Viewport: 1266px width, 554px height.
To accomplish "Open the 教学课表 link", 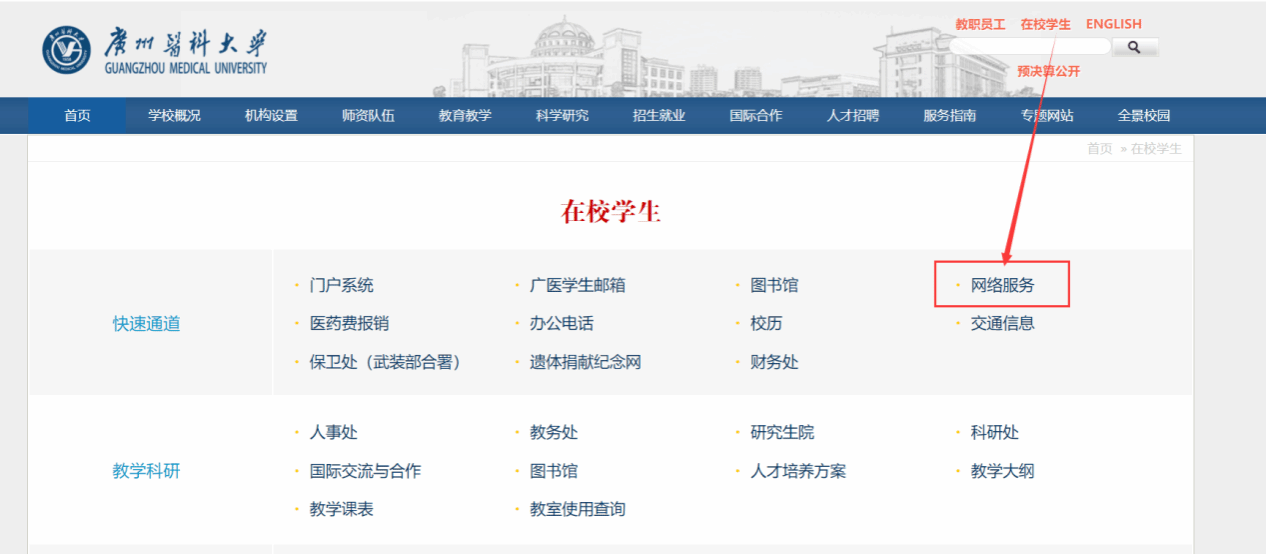I will pyautogui.click(x=342, y=509).
